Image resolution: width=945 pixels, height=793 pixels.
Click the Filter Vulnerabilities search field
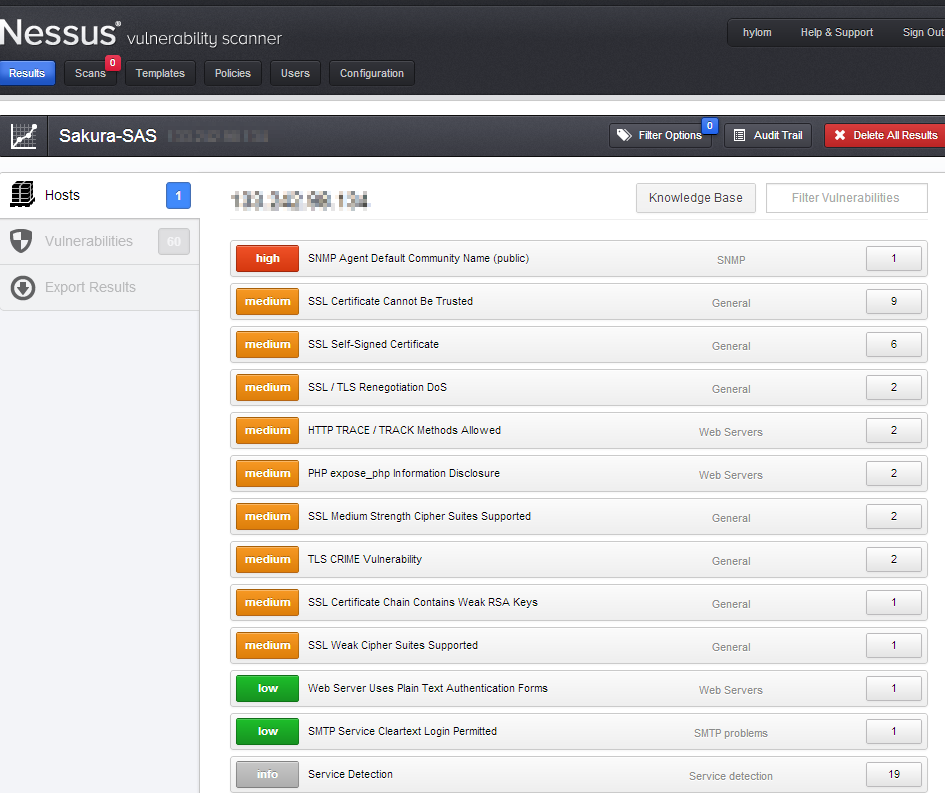[x=846, y=198]
